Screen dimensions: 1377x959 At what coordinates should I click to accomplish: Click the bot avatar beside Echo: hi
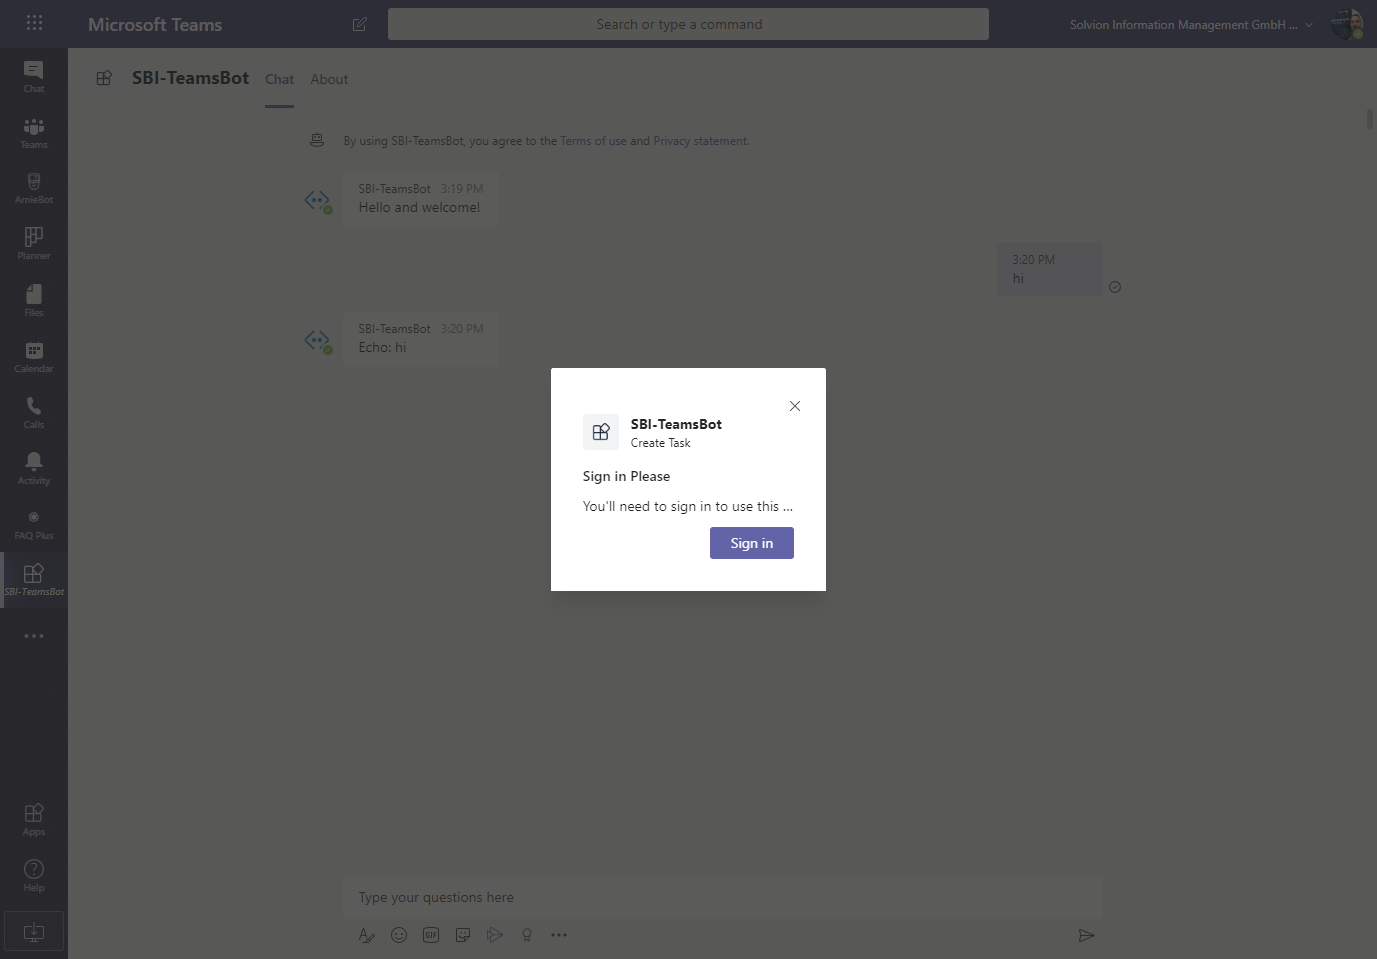point(318,341)
